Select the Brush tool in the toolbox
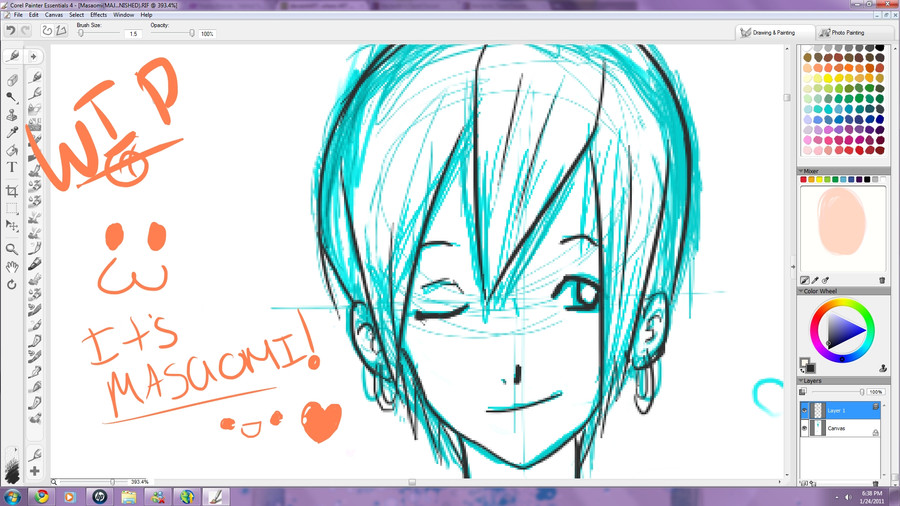Viewport: 900px width, 506px height. 12,56
